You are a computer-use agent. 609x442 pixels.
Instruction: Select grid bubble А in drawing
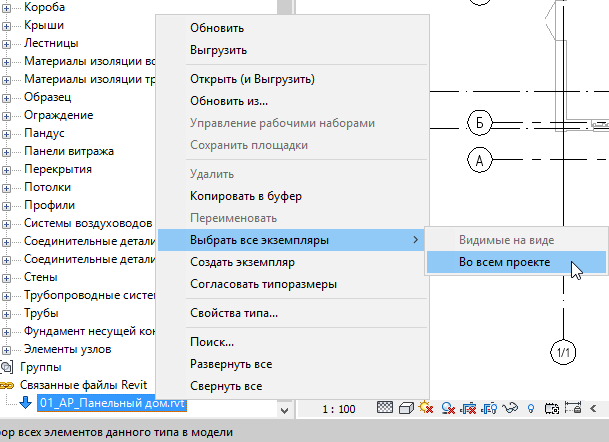(x=479, y=160)
